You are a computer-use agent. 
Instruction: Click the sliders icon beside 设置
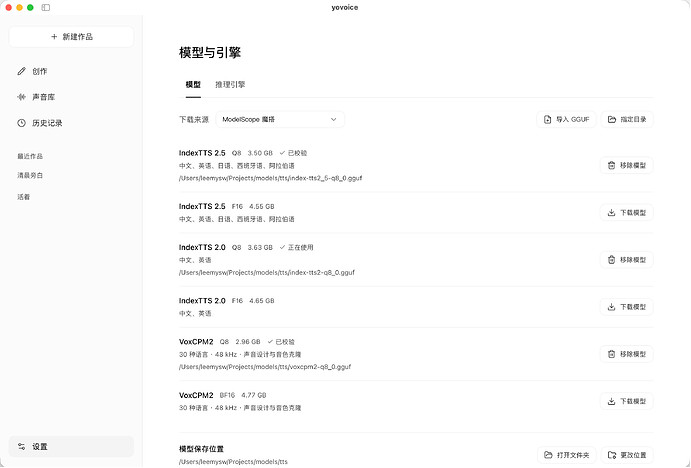(x=21, y=446)
